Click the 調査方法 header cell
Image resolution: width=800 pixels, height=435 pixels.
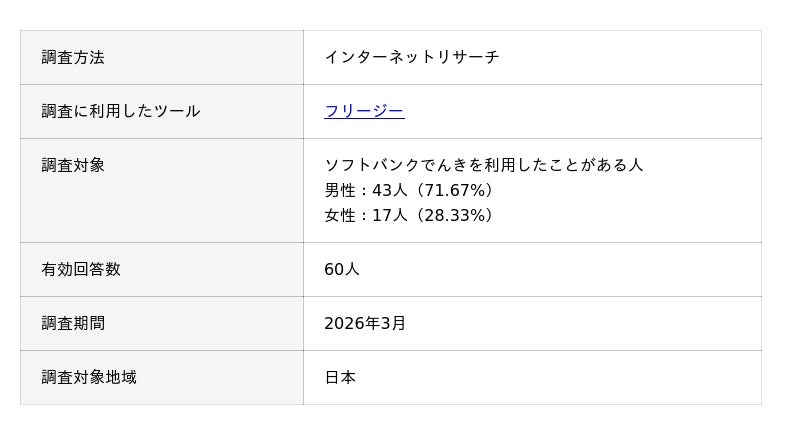[73, 57]
